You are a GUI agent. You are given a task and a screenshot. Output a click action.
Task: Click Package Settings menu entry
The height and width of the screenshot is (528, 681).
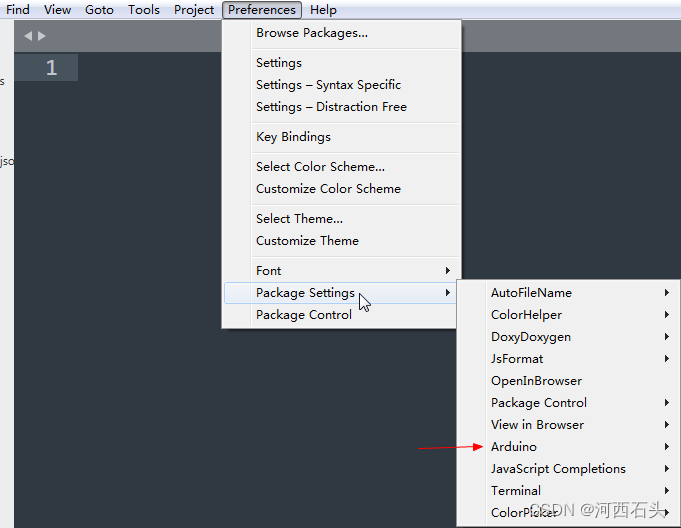click(340, 293)
